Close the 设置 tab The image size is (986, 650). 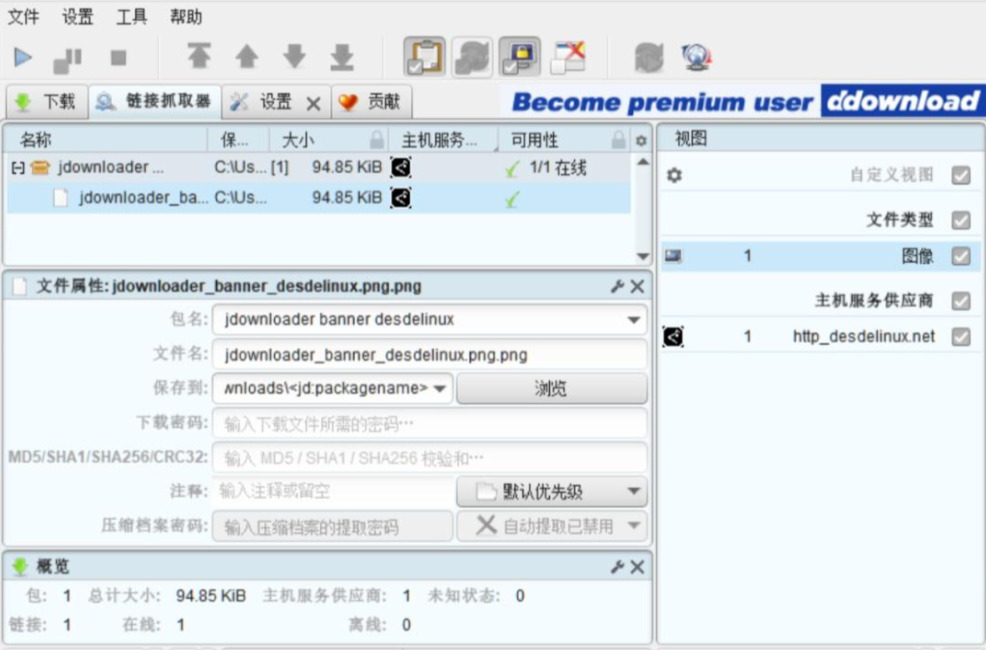(x=313, y=104)
